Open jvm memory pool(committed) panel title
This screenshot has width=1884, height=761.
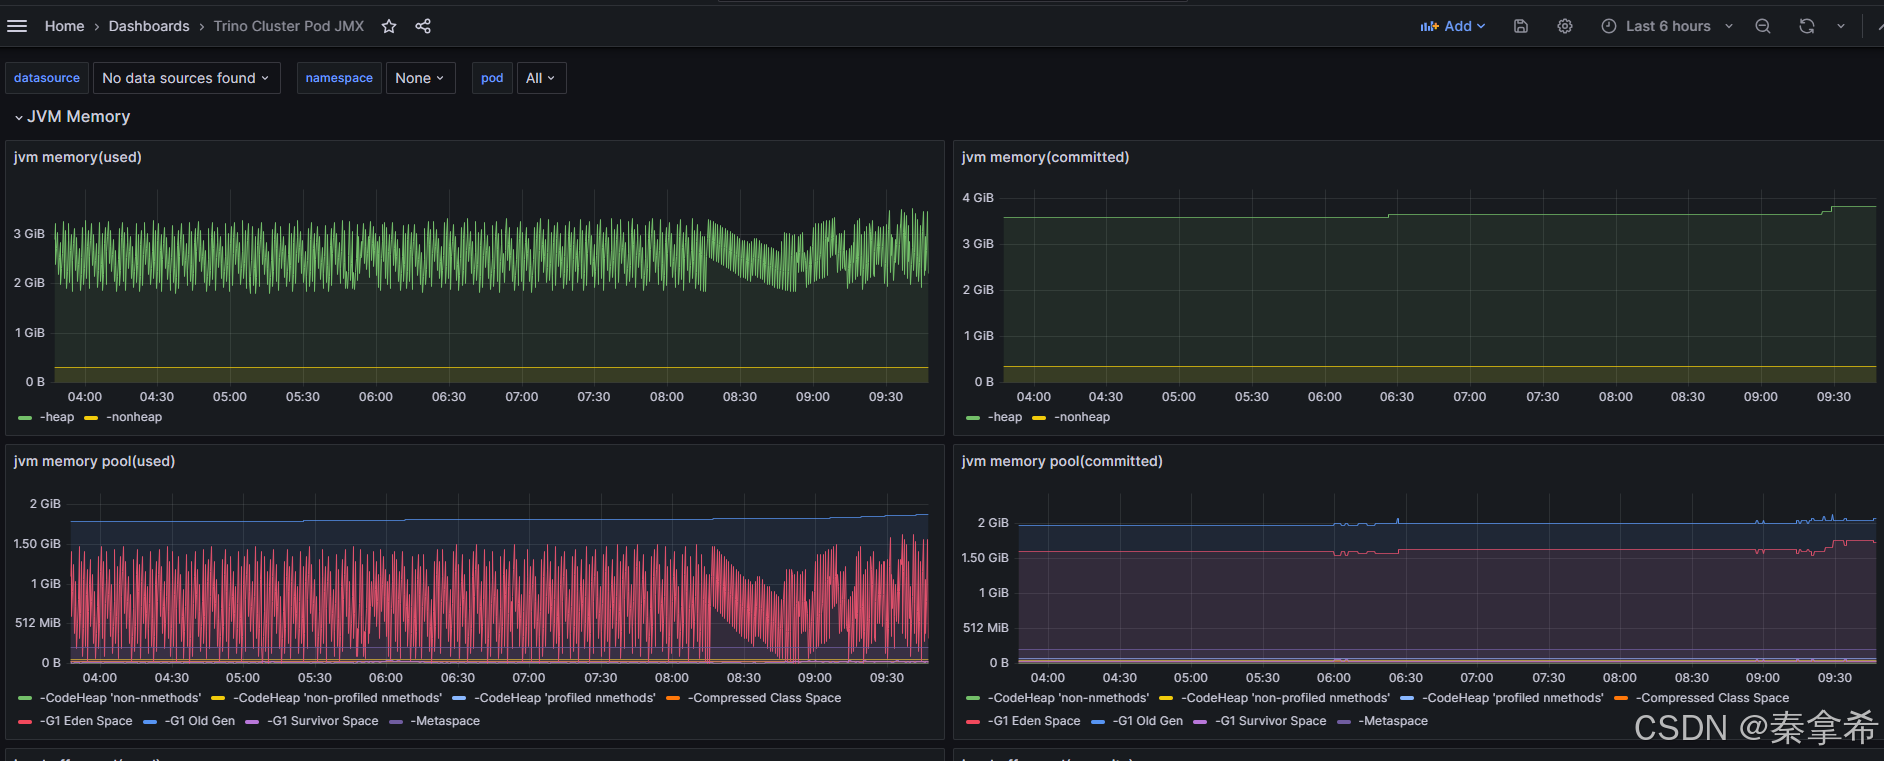(1062, 461)
